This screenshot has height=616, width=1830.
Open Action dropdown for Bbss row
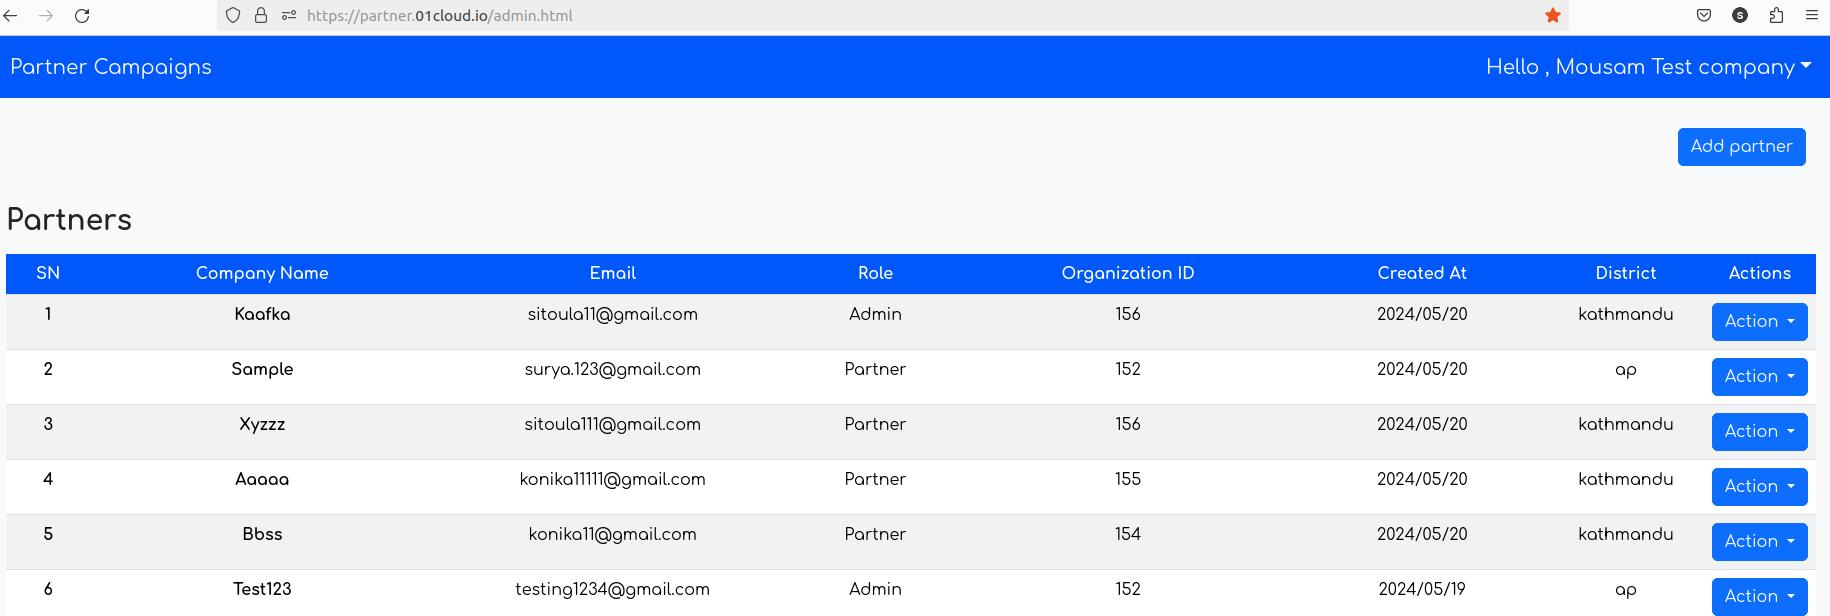tap(1759, 542)
